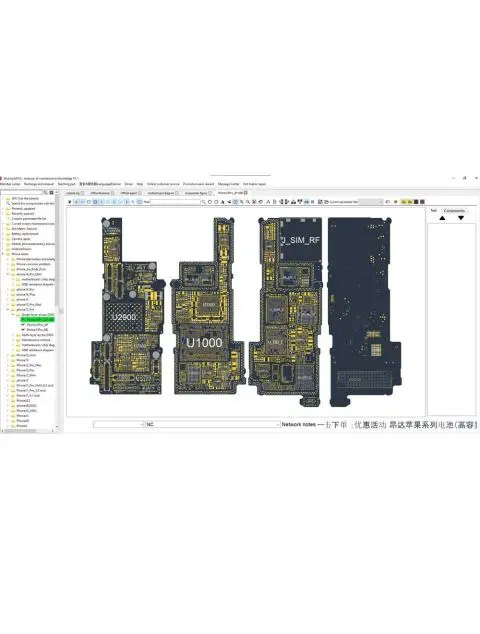Open the empty bottom-left dropdown beside NC
The image size is (480, 634).
tap(118, 425)
